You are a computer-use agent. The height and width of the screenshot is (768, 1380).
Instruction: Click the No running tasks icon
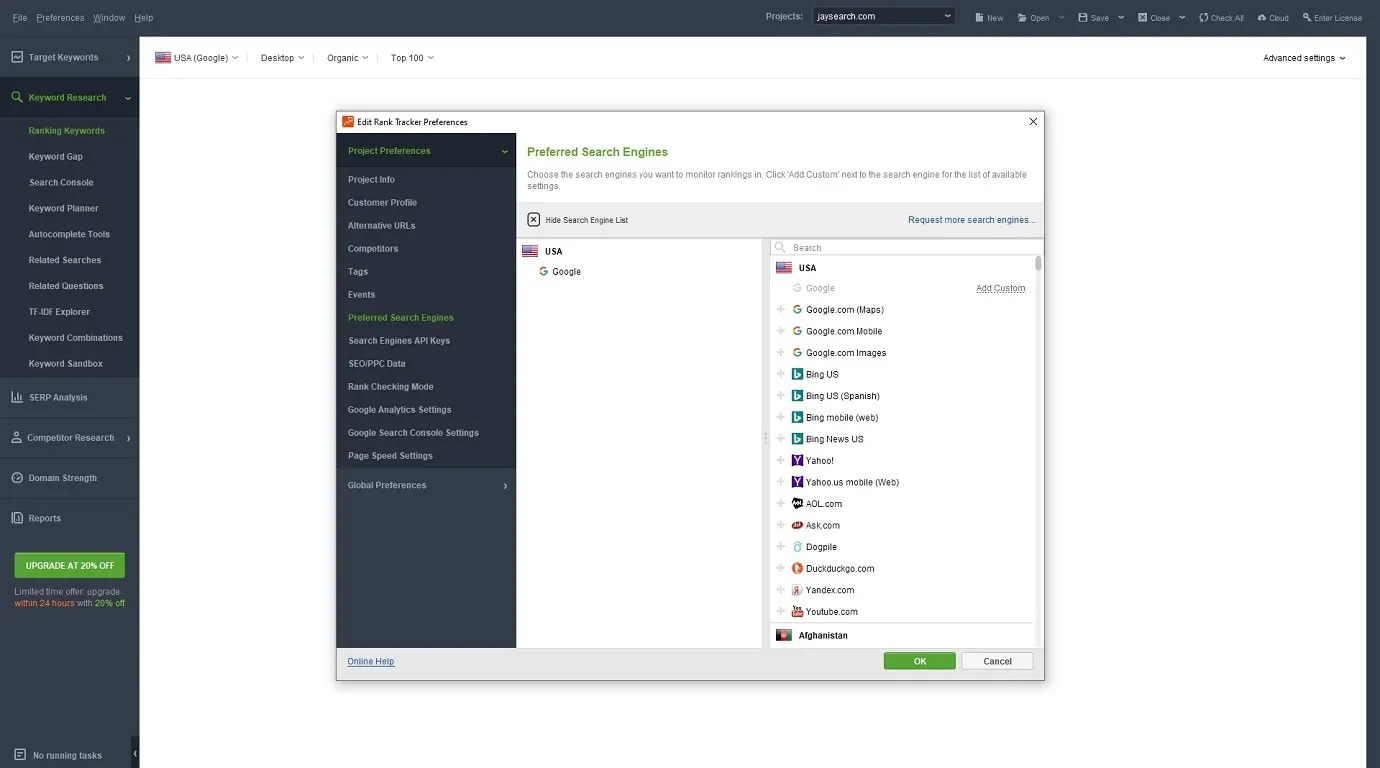[20, 755]
